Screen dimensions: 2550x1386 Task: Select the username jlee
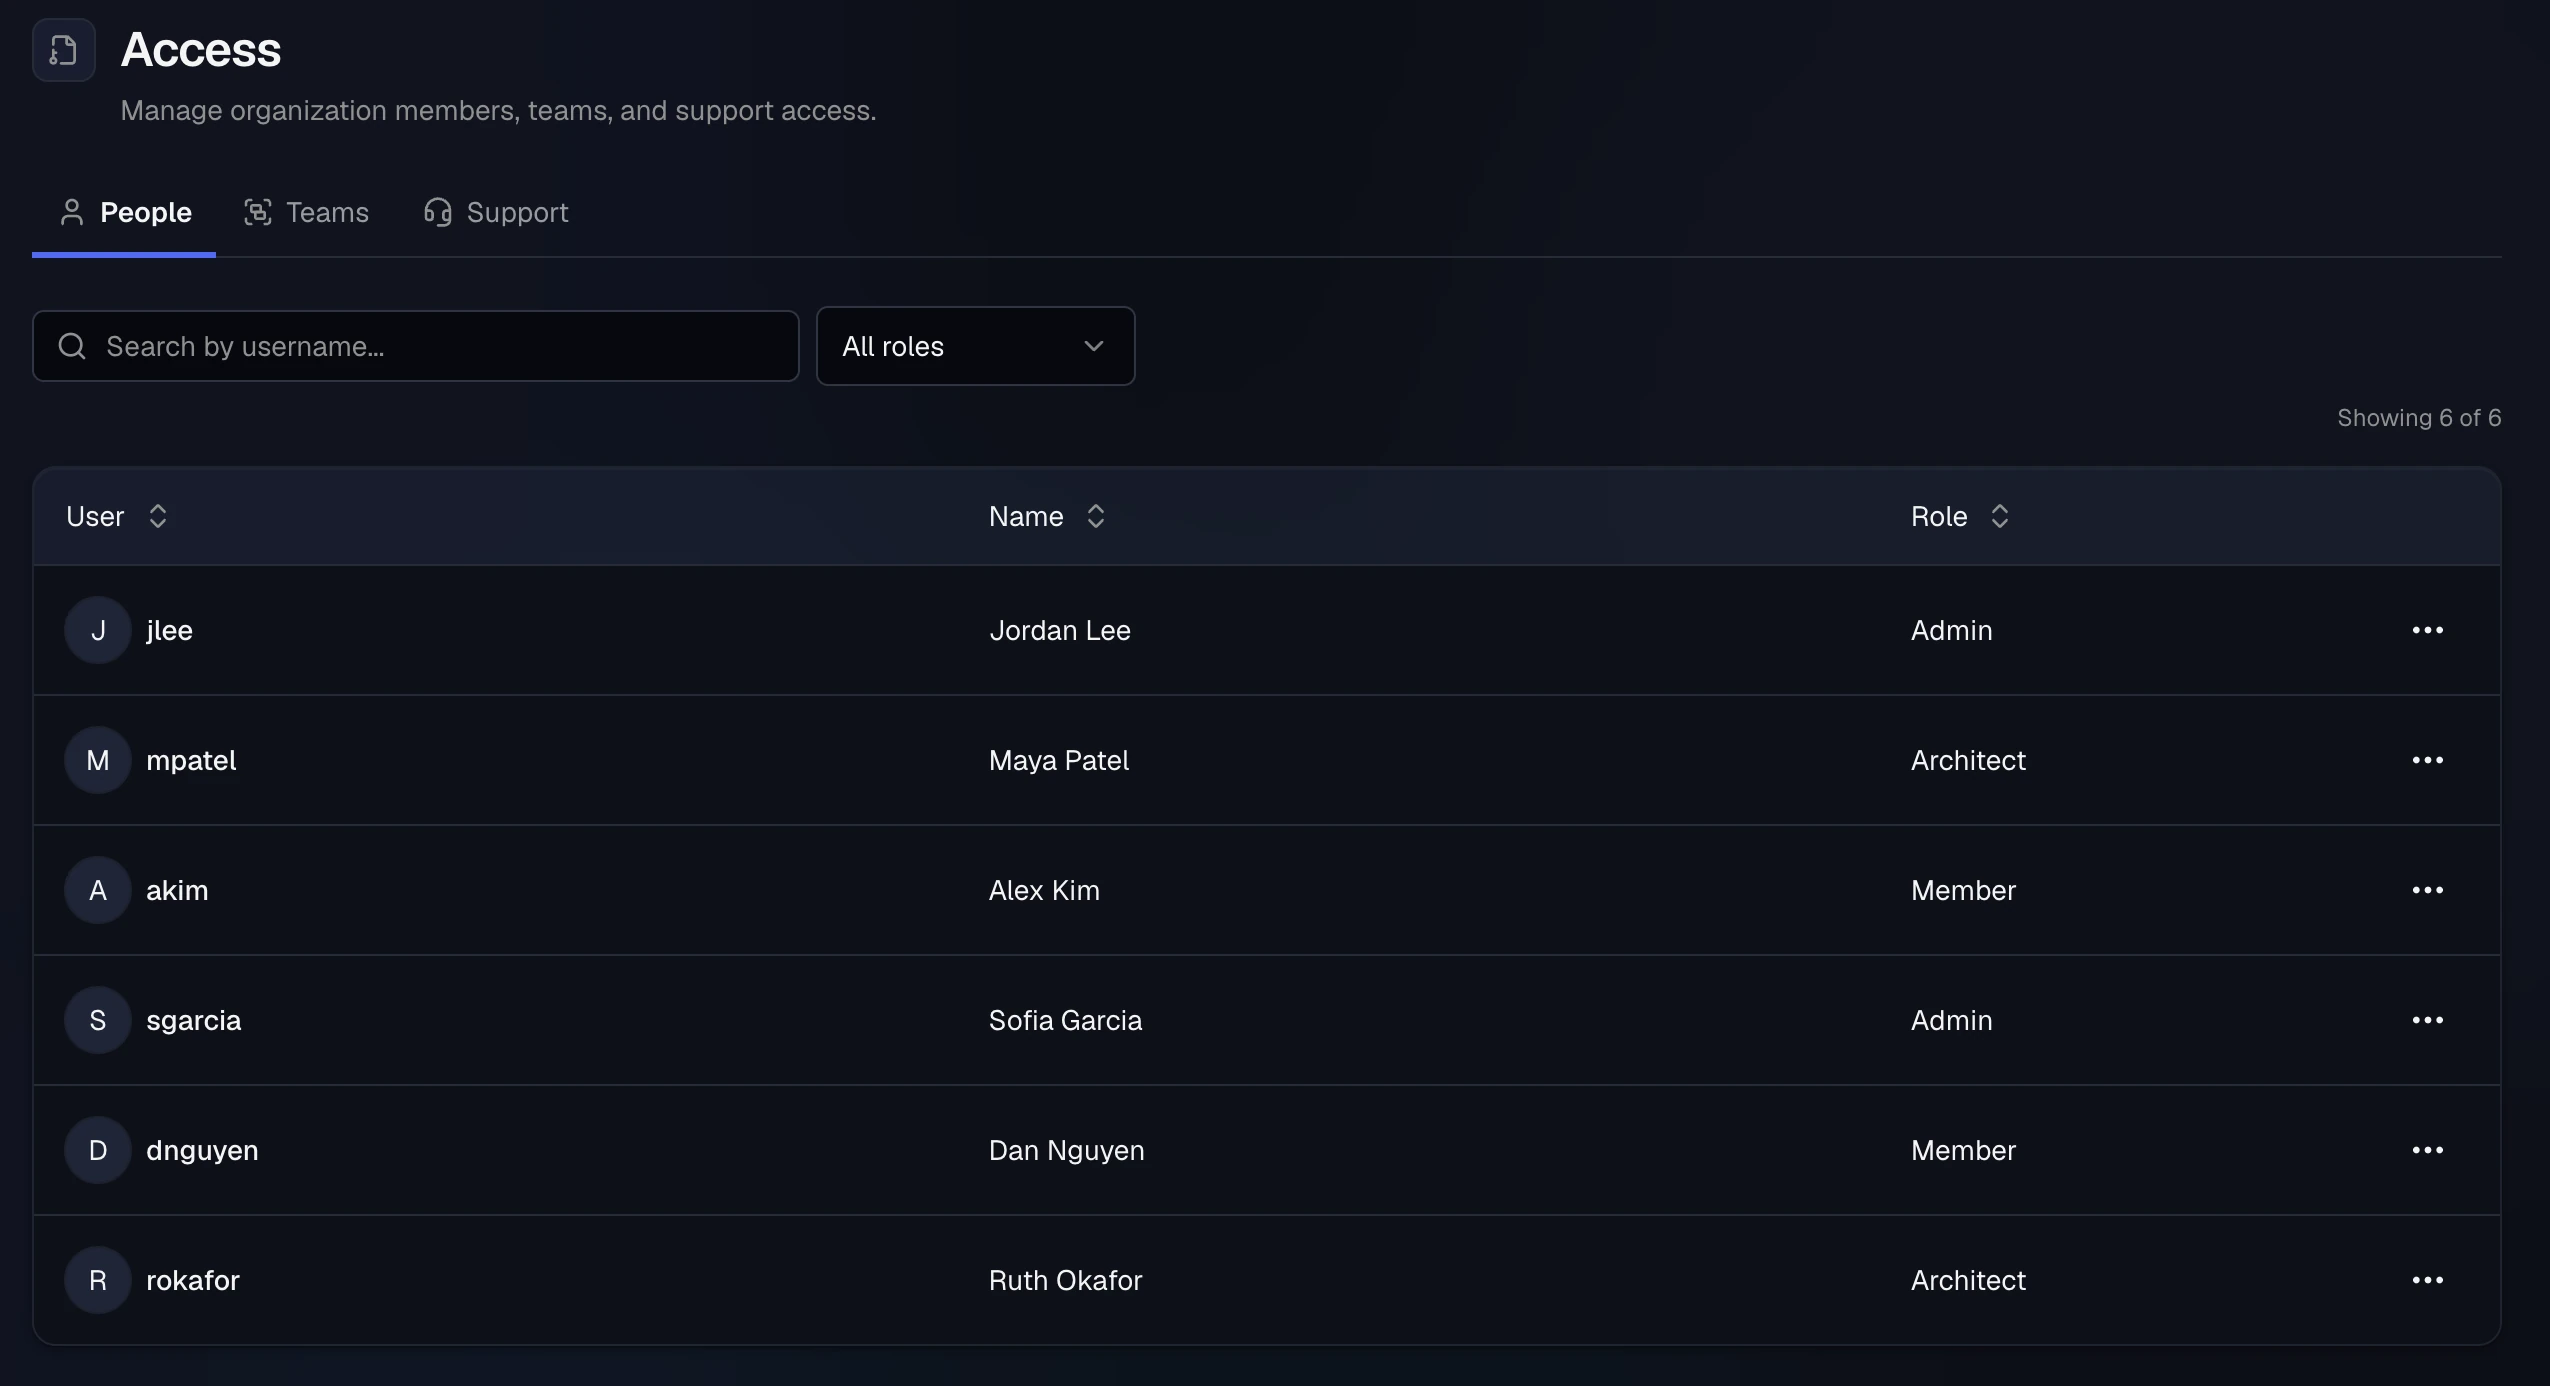(x=169, y=630)
